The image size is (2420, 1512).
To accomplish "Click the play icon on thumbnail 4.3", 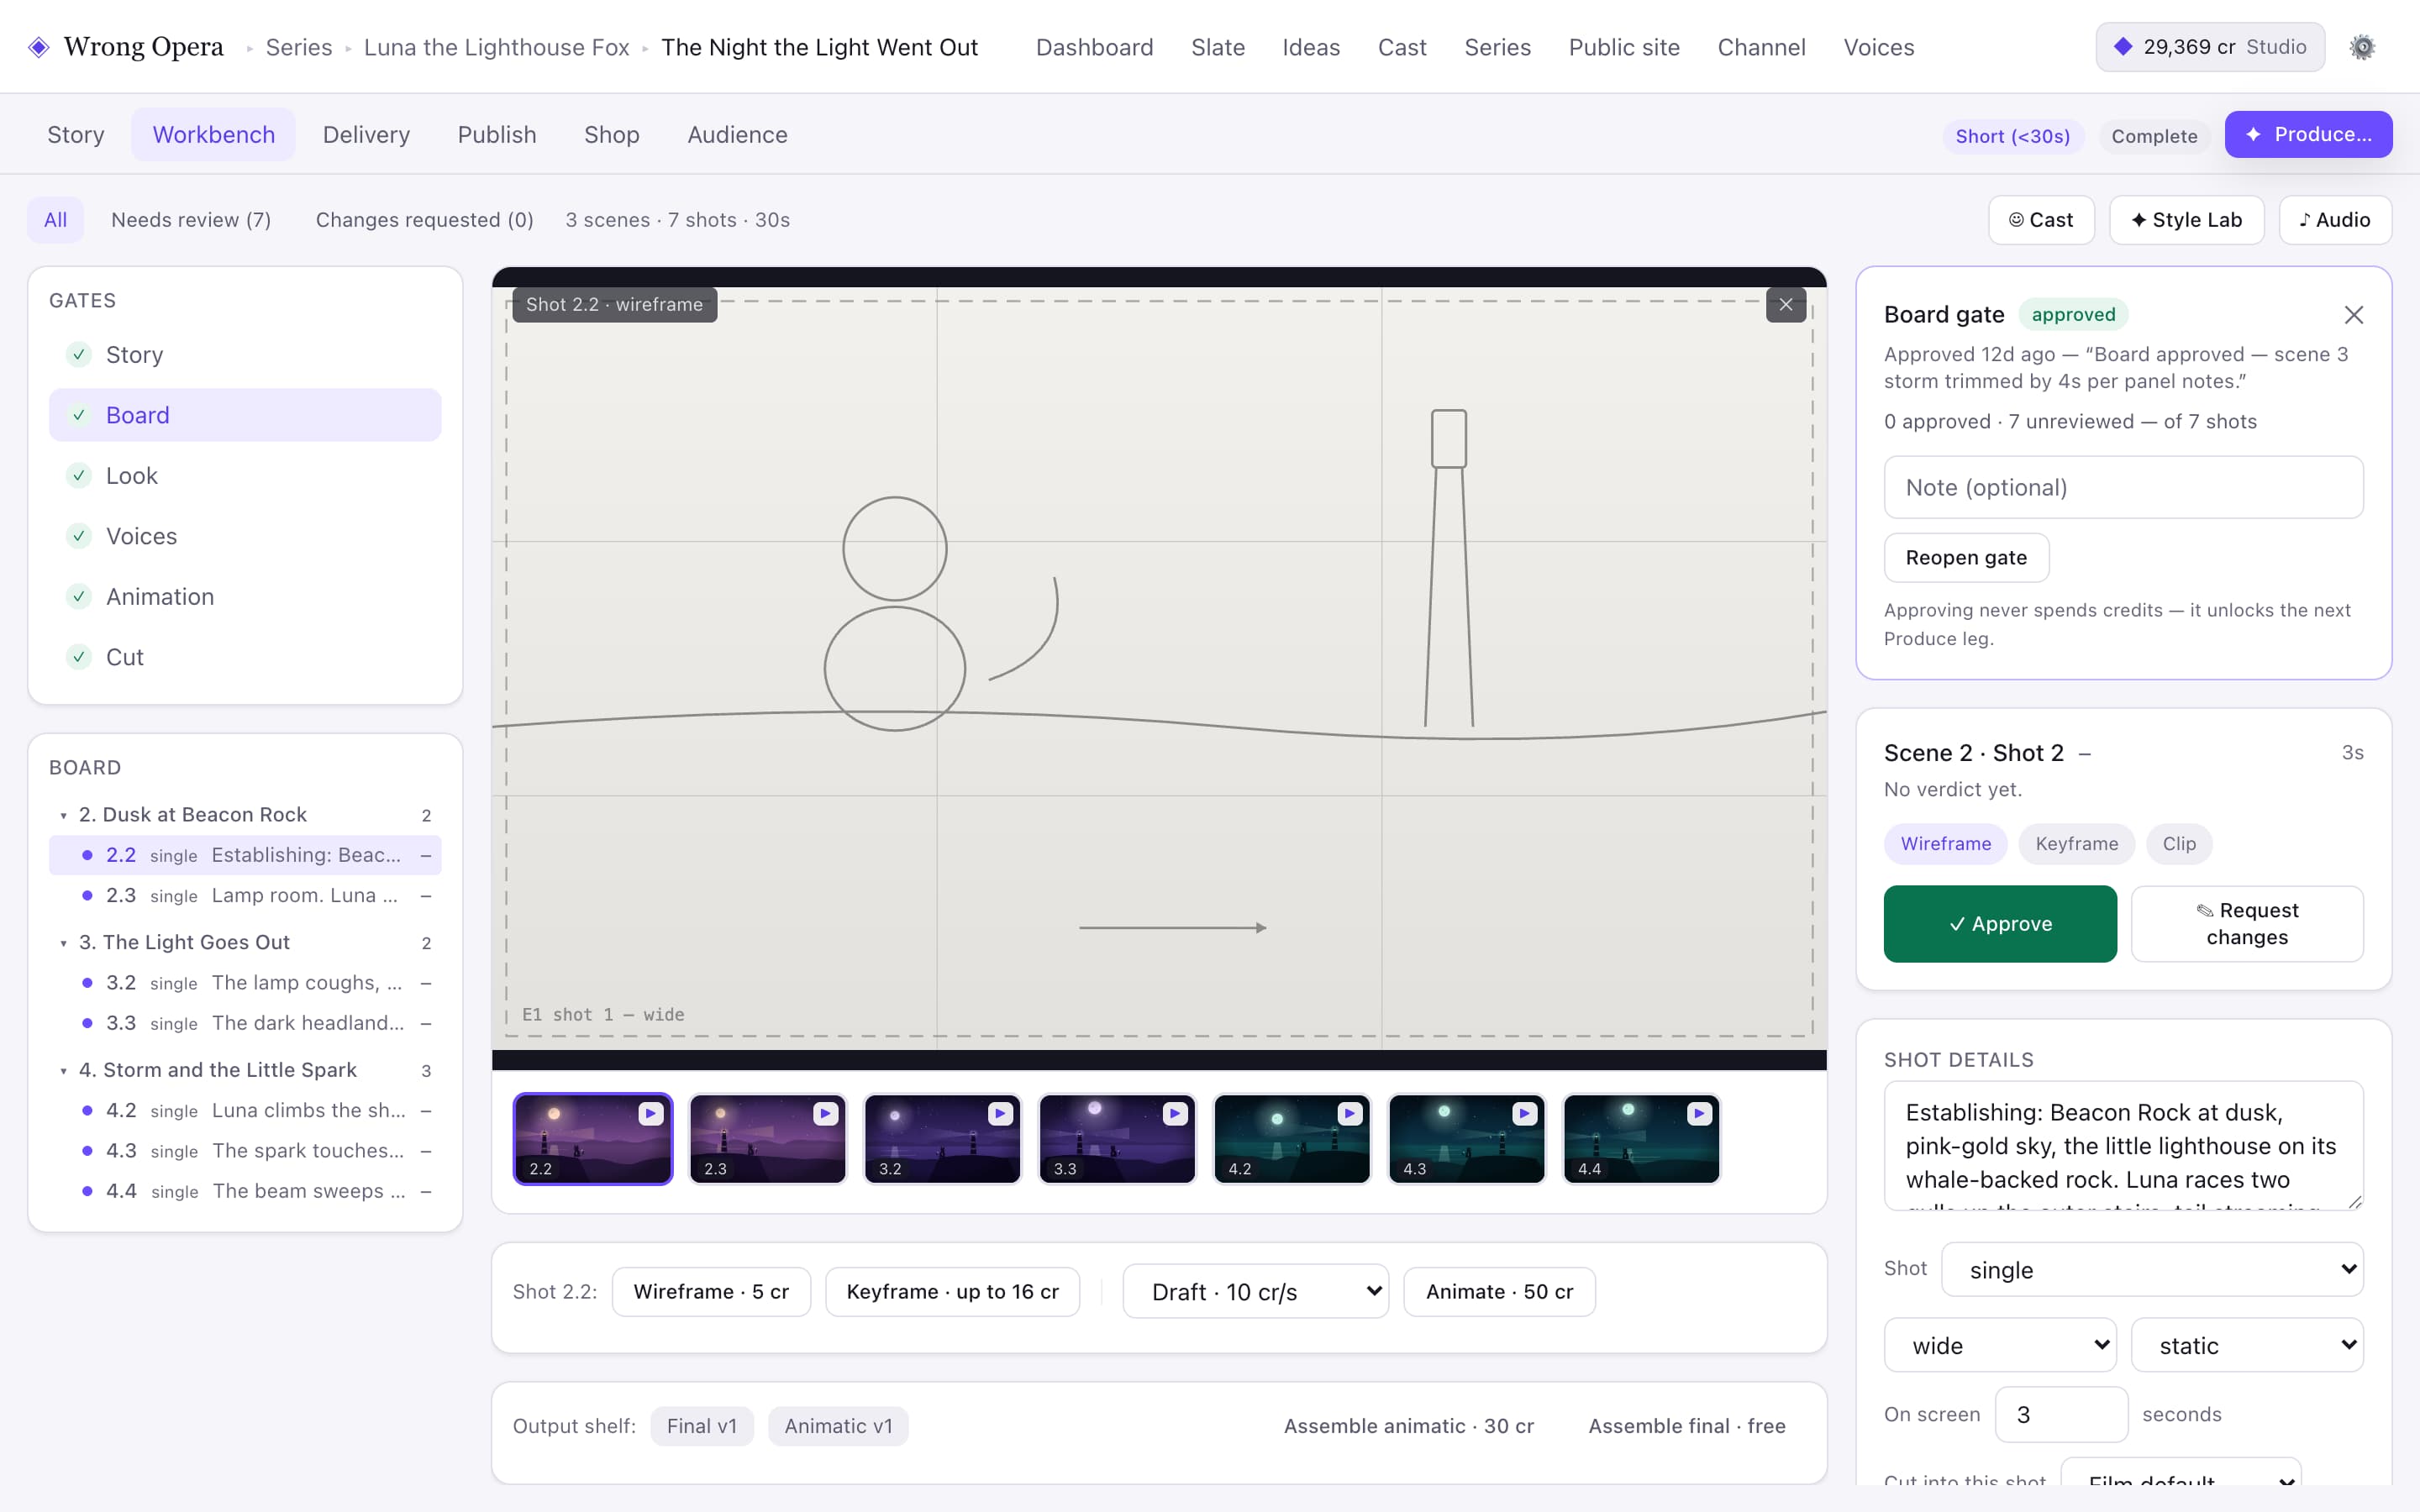I will (1524, 1114).
